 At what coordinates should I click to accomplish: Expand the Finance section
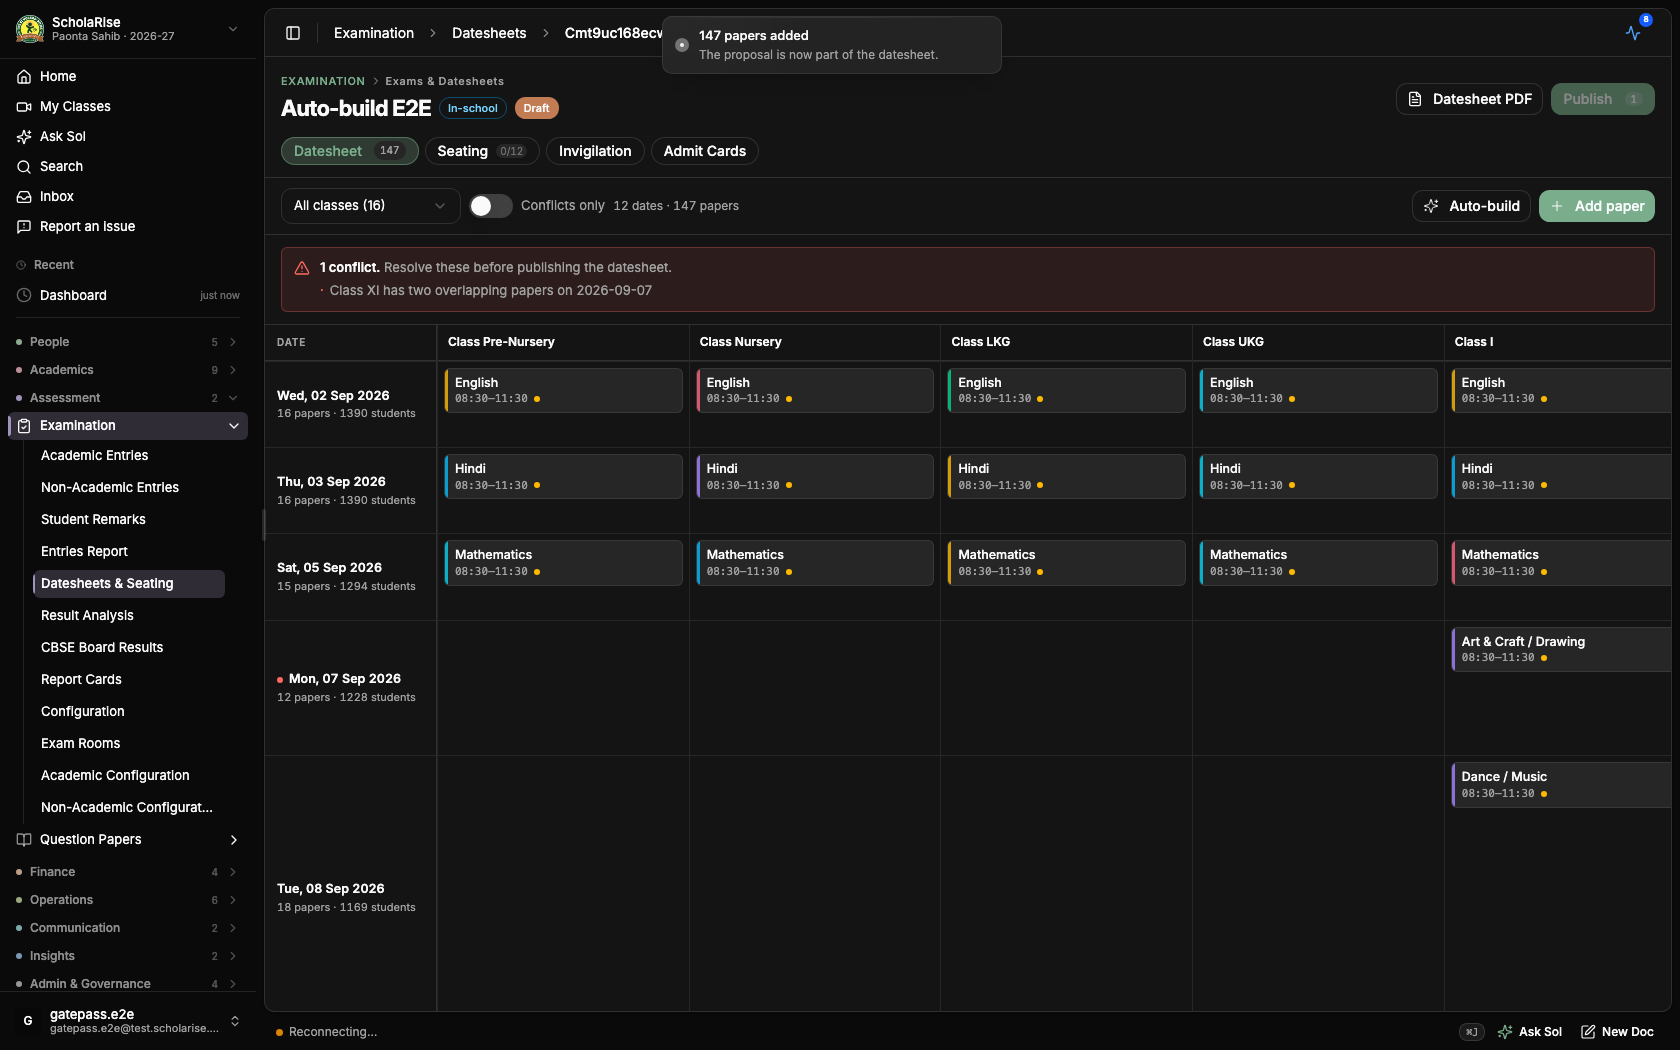128,872
